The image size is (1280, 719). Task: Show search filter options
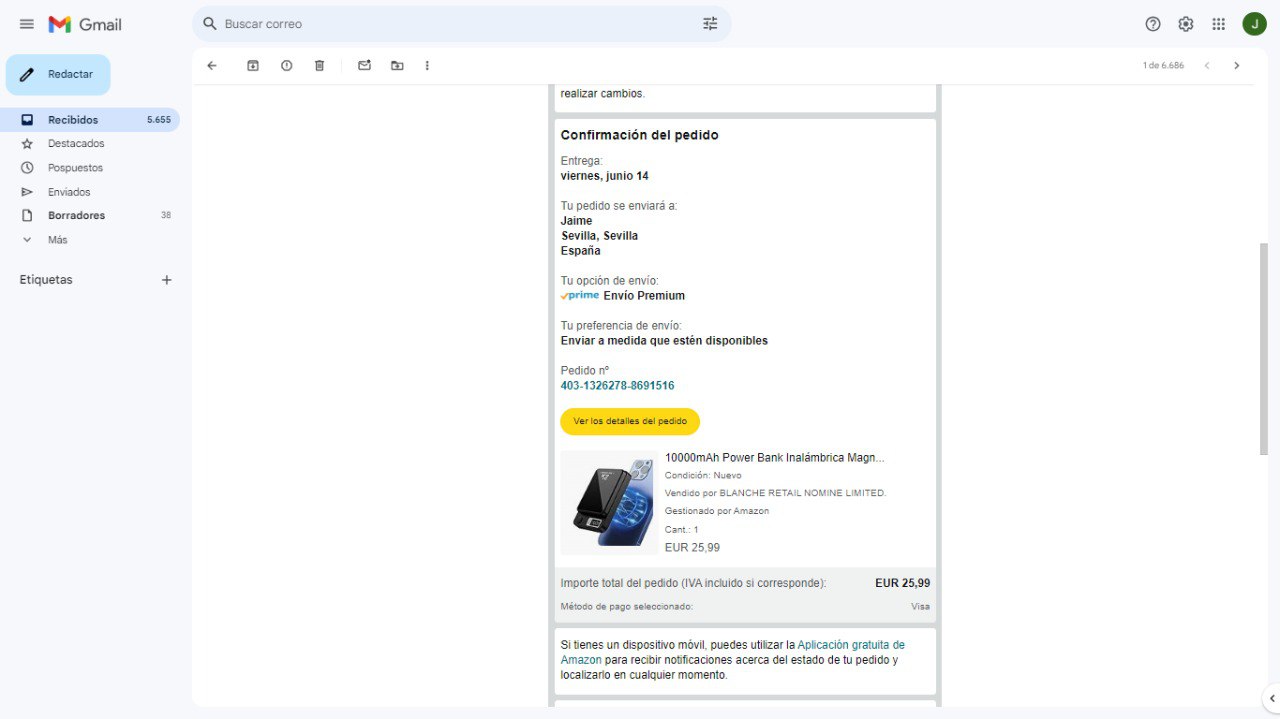[x=710, y=24]
